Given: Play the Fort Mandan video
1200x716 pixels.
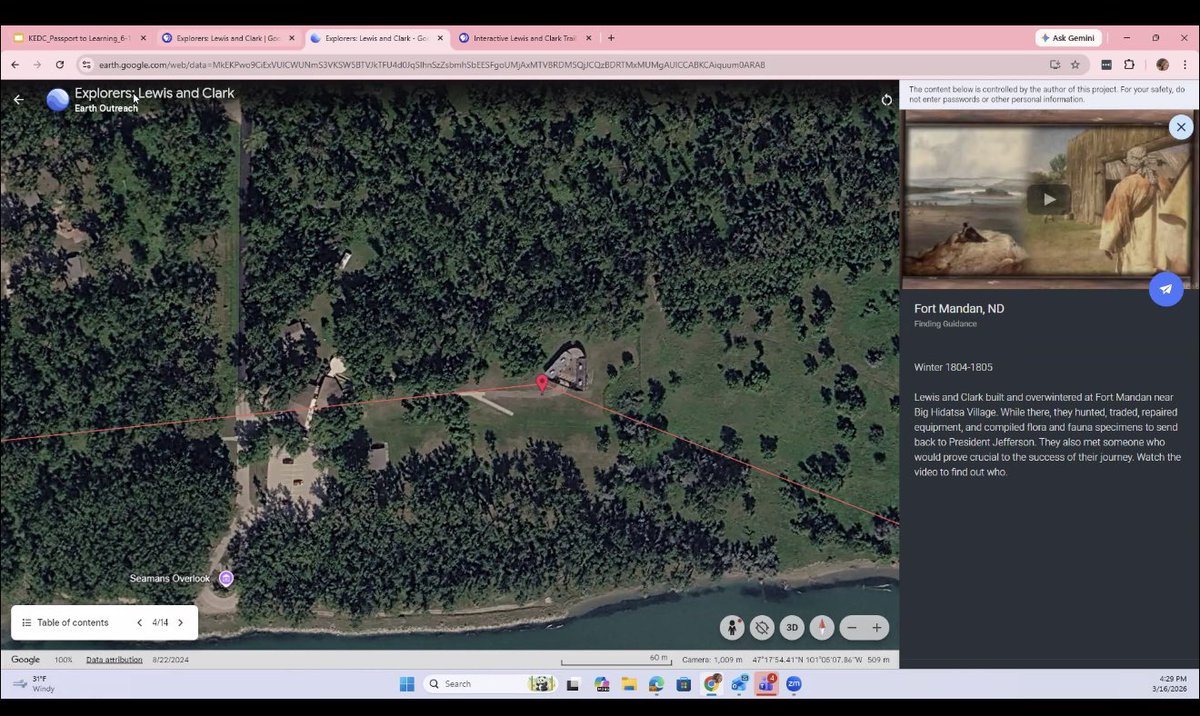Looking at the screenshot, I should point(1049,199).
